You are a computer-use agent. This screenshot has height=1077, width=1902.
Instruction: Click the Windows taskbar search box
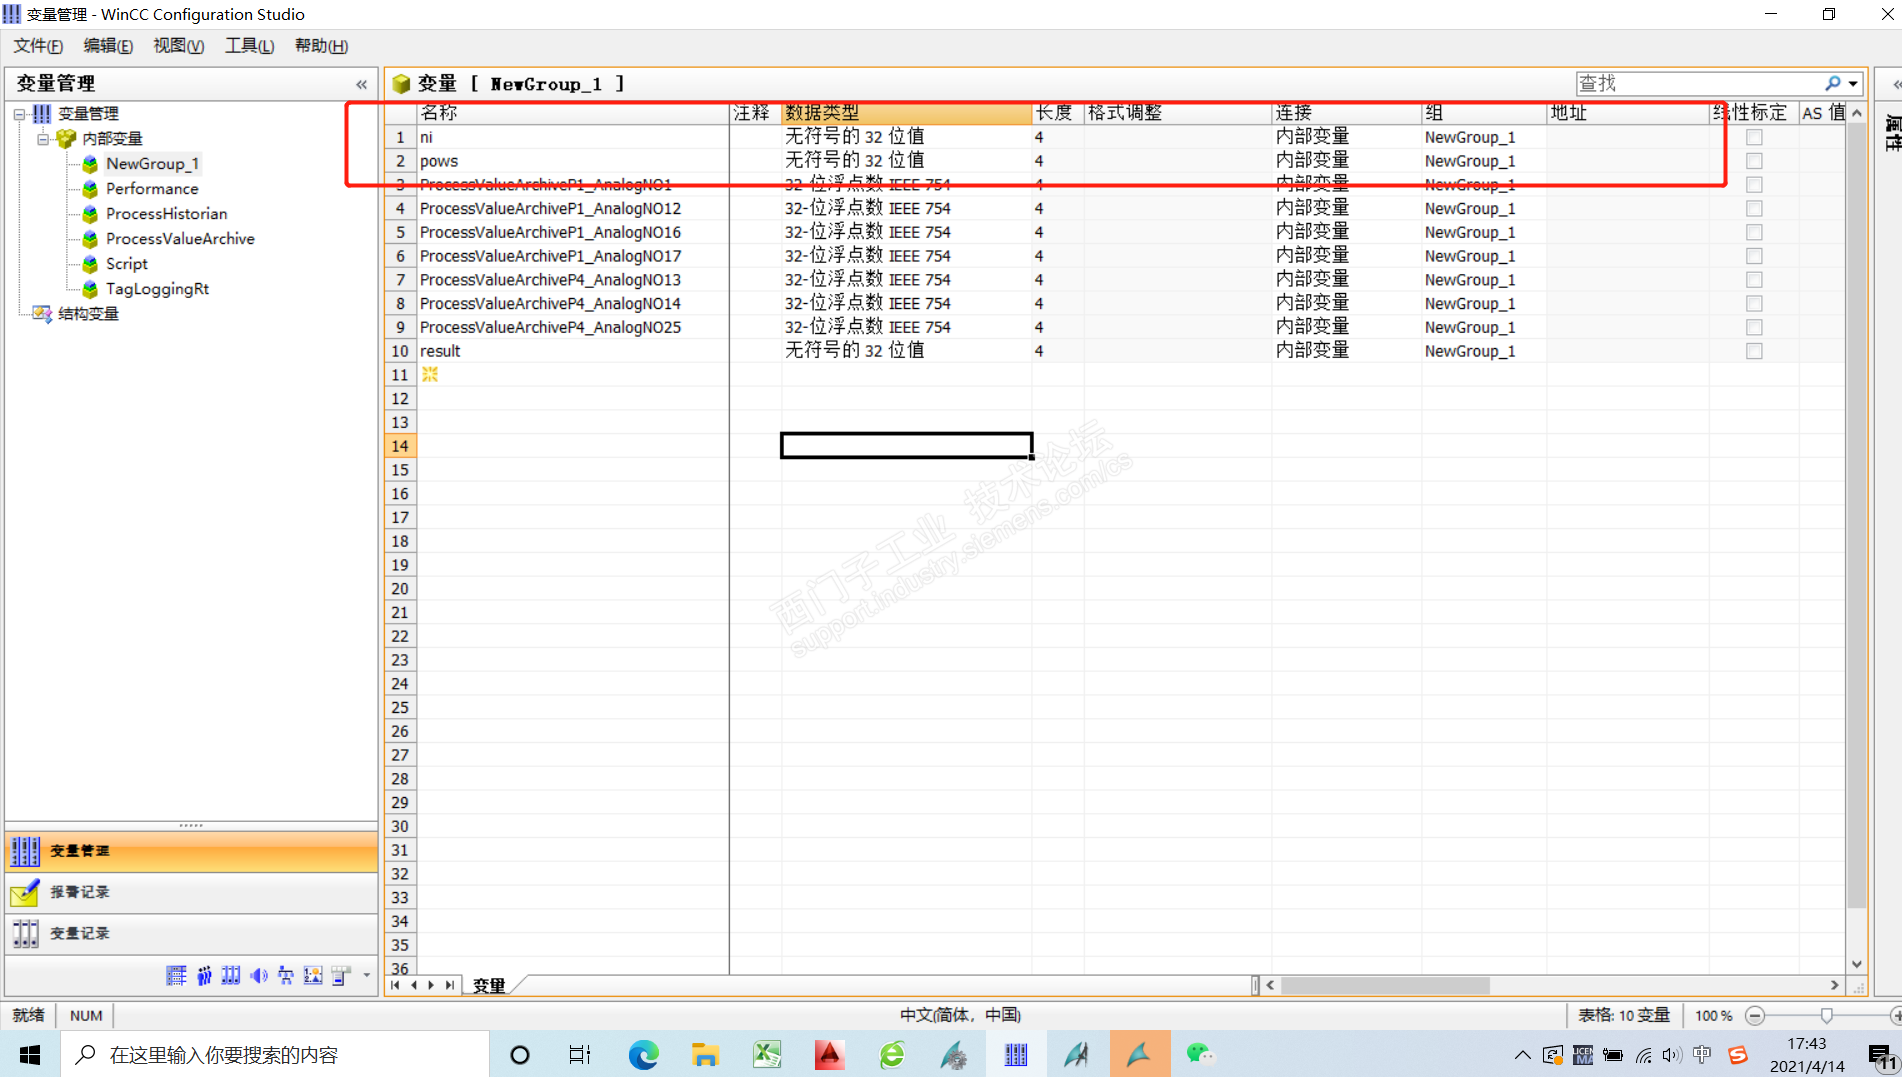(x=275, y=1055)
